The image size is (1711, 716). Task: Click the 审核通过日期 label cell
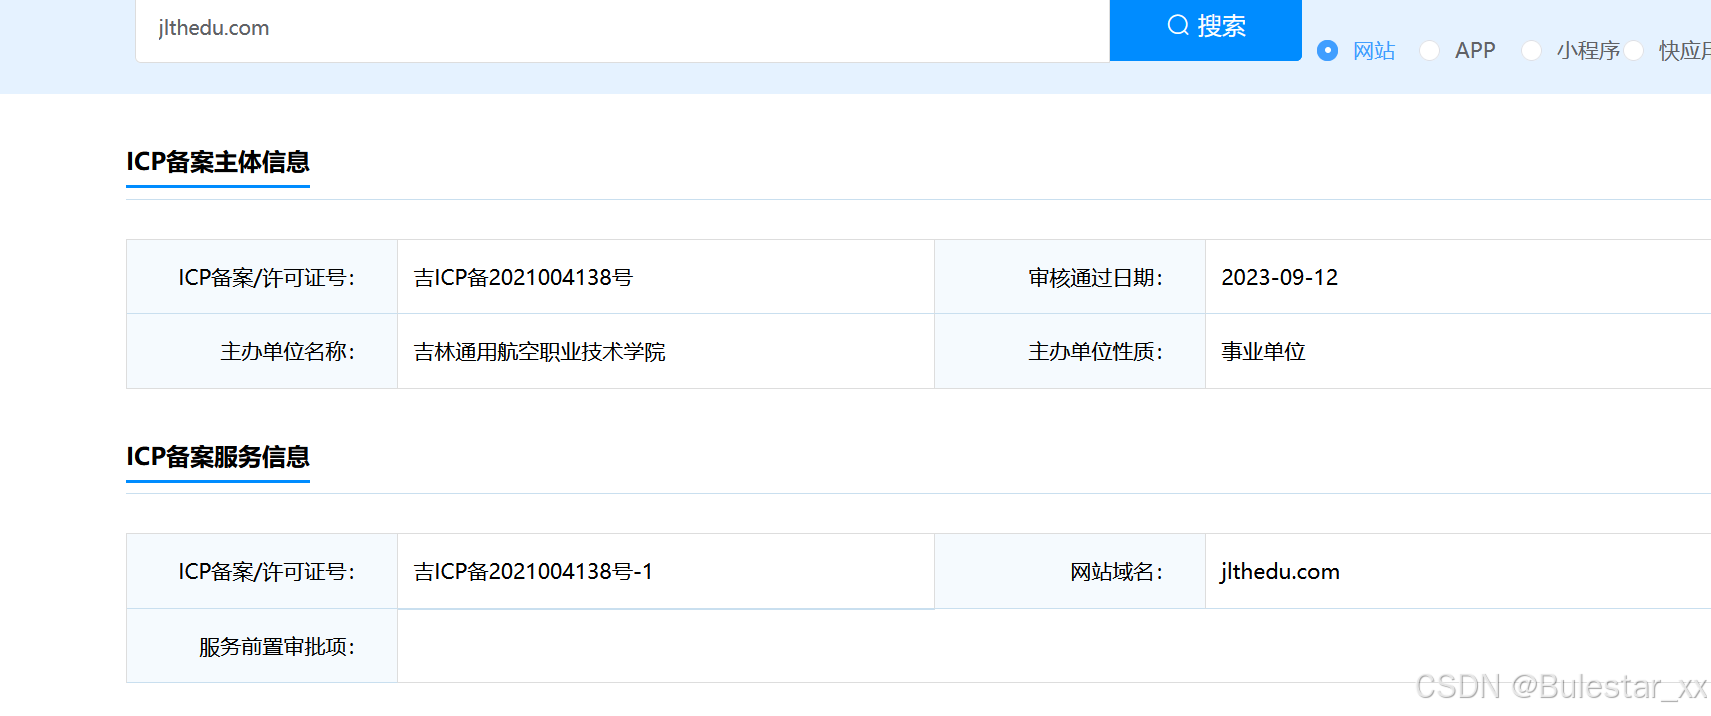[1070, 277]
